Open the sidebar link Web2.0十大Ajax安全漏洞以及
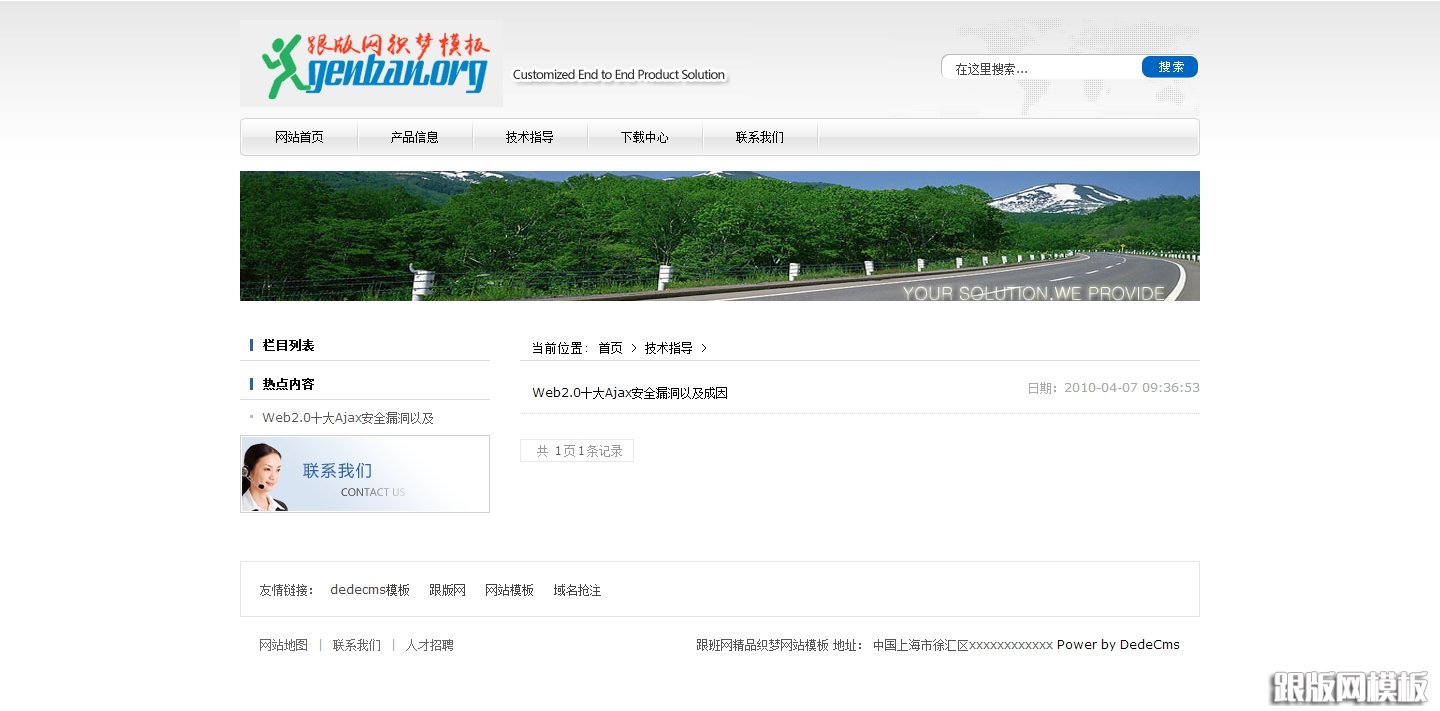 click(x=347, y=417)
